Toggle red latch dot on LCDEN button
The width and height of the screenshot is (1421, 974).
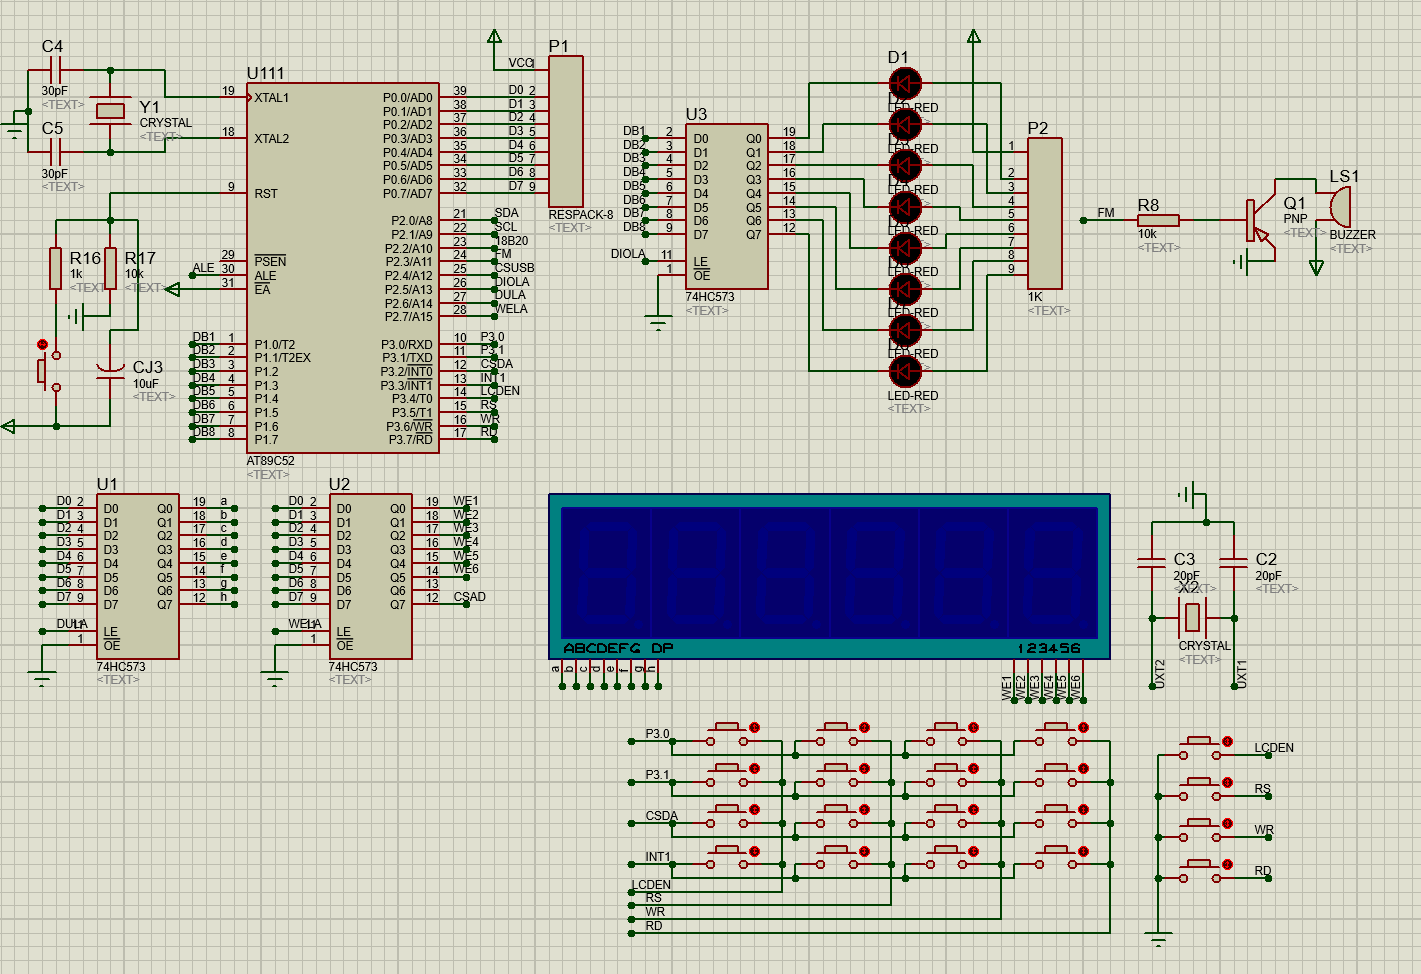pyautogui.click(x=1227, y=741)
